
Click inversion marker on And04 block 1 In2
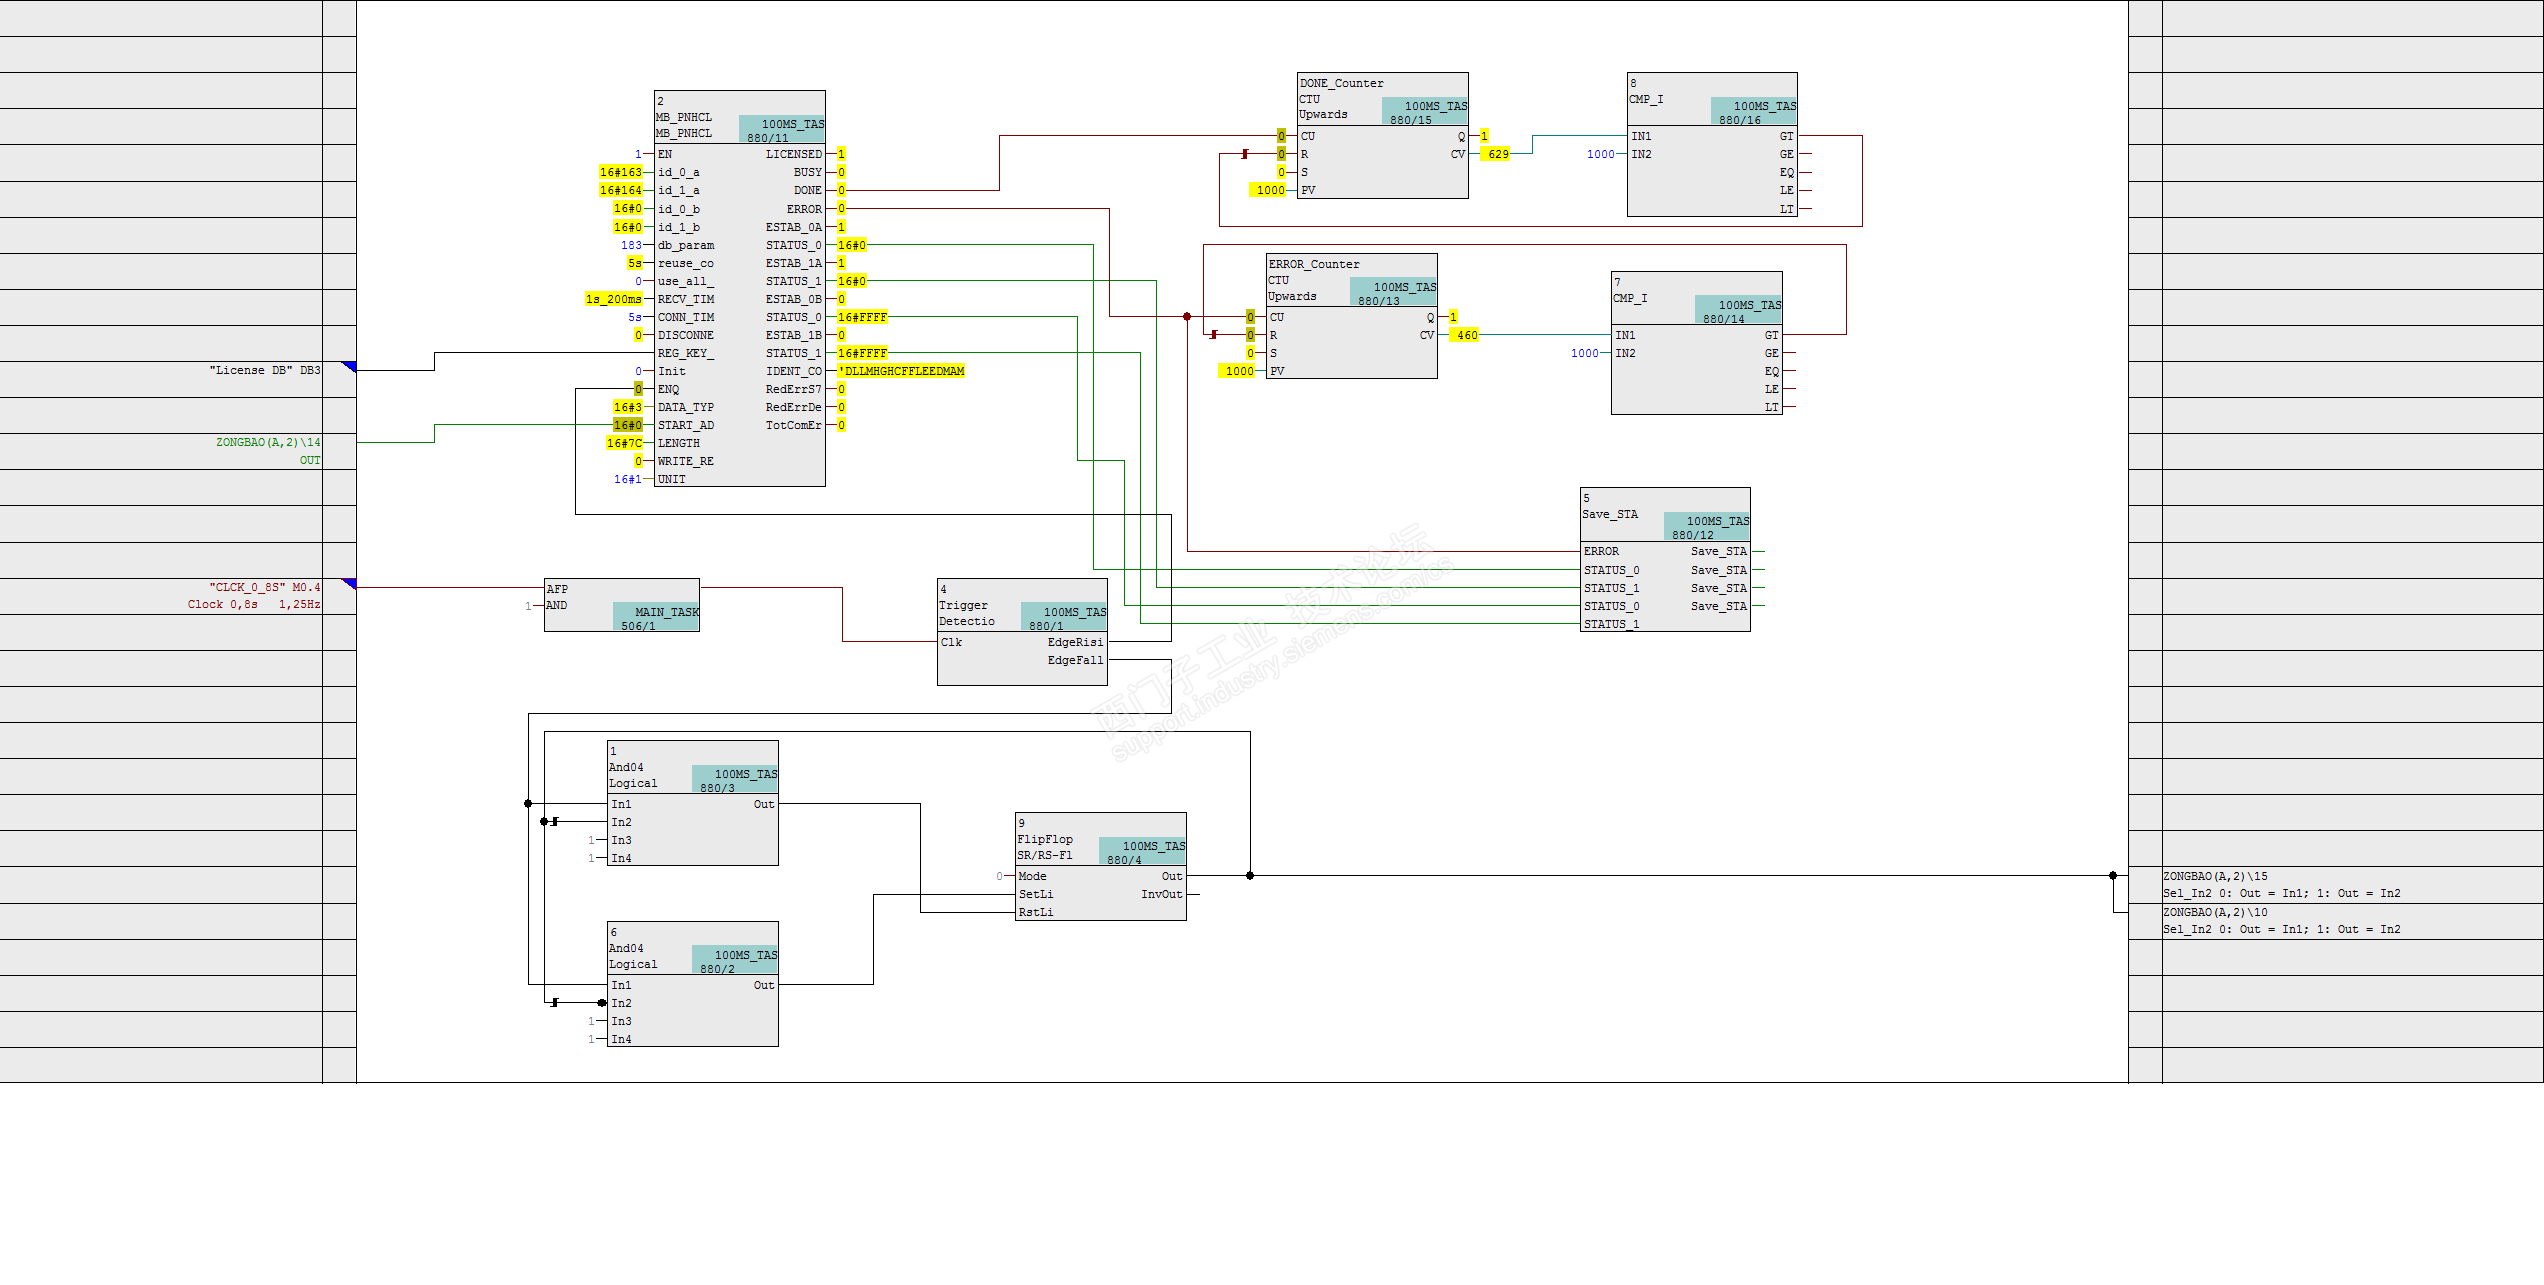tap(555, 822)
